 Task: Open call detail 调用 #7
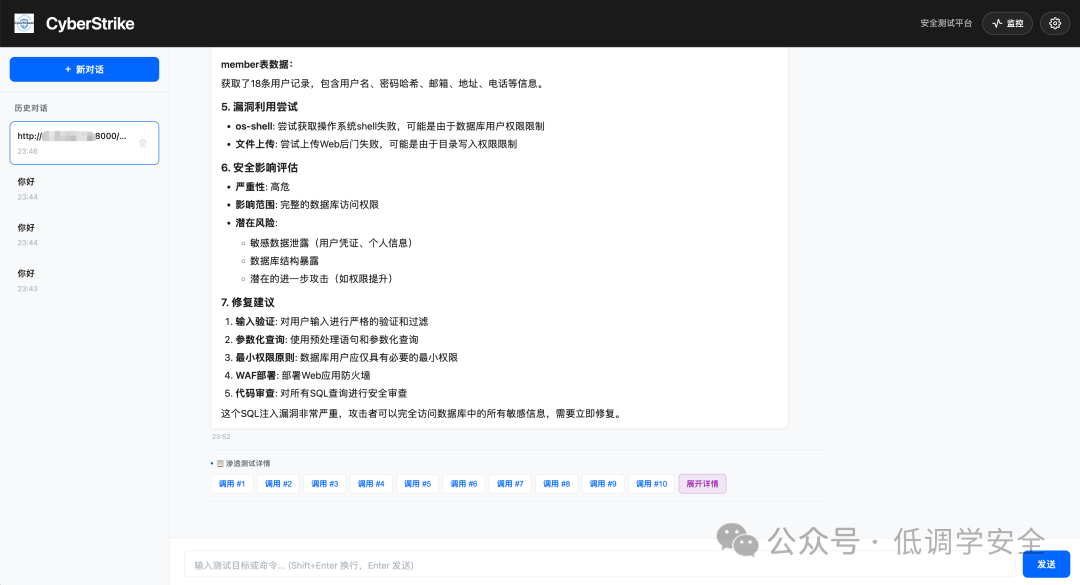pos(510,484)
